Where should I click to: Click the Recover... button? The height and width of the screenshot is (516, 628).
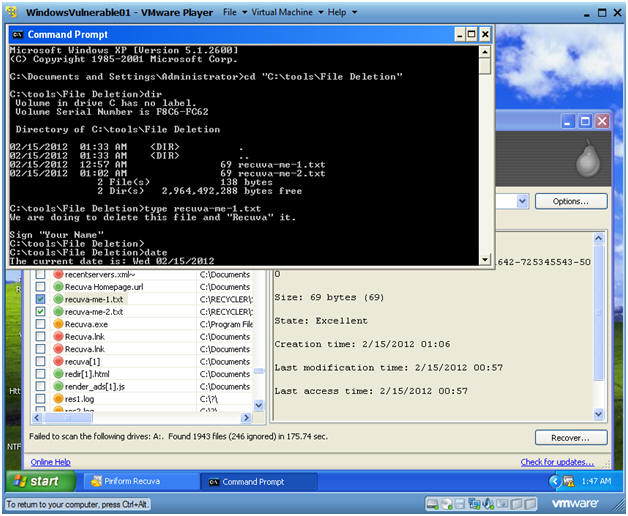click(x=571, y=437)
